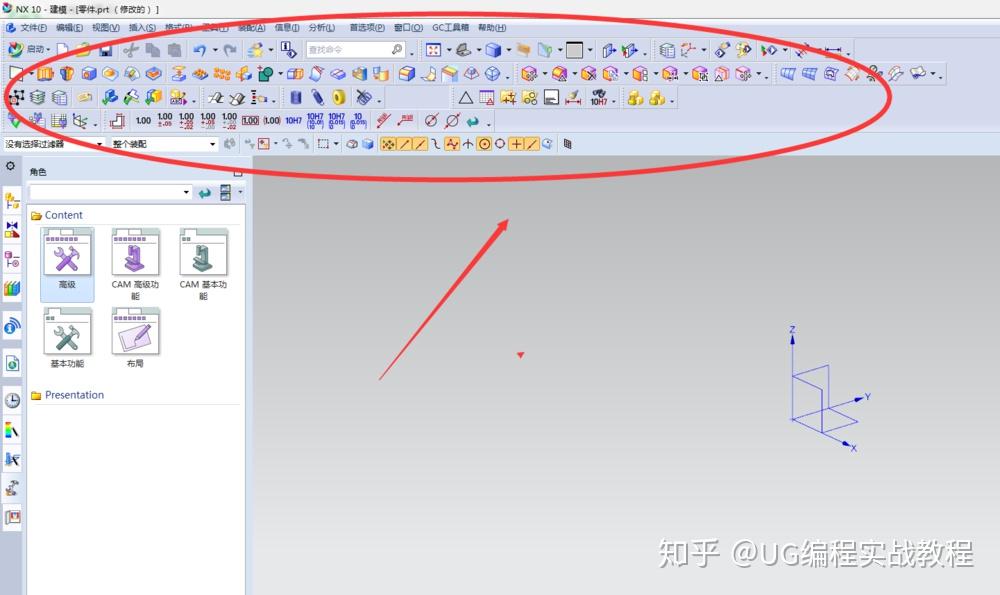This screenshot has height=595, width=1000.
Task: Toggle enable snap points icon
Action: [388, 144]
